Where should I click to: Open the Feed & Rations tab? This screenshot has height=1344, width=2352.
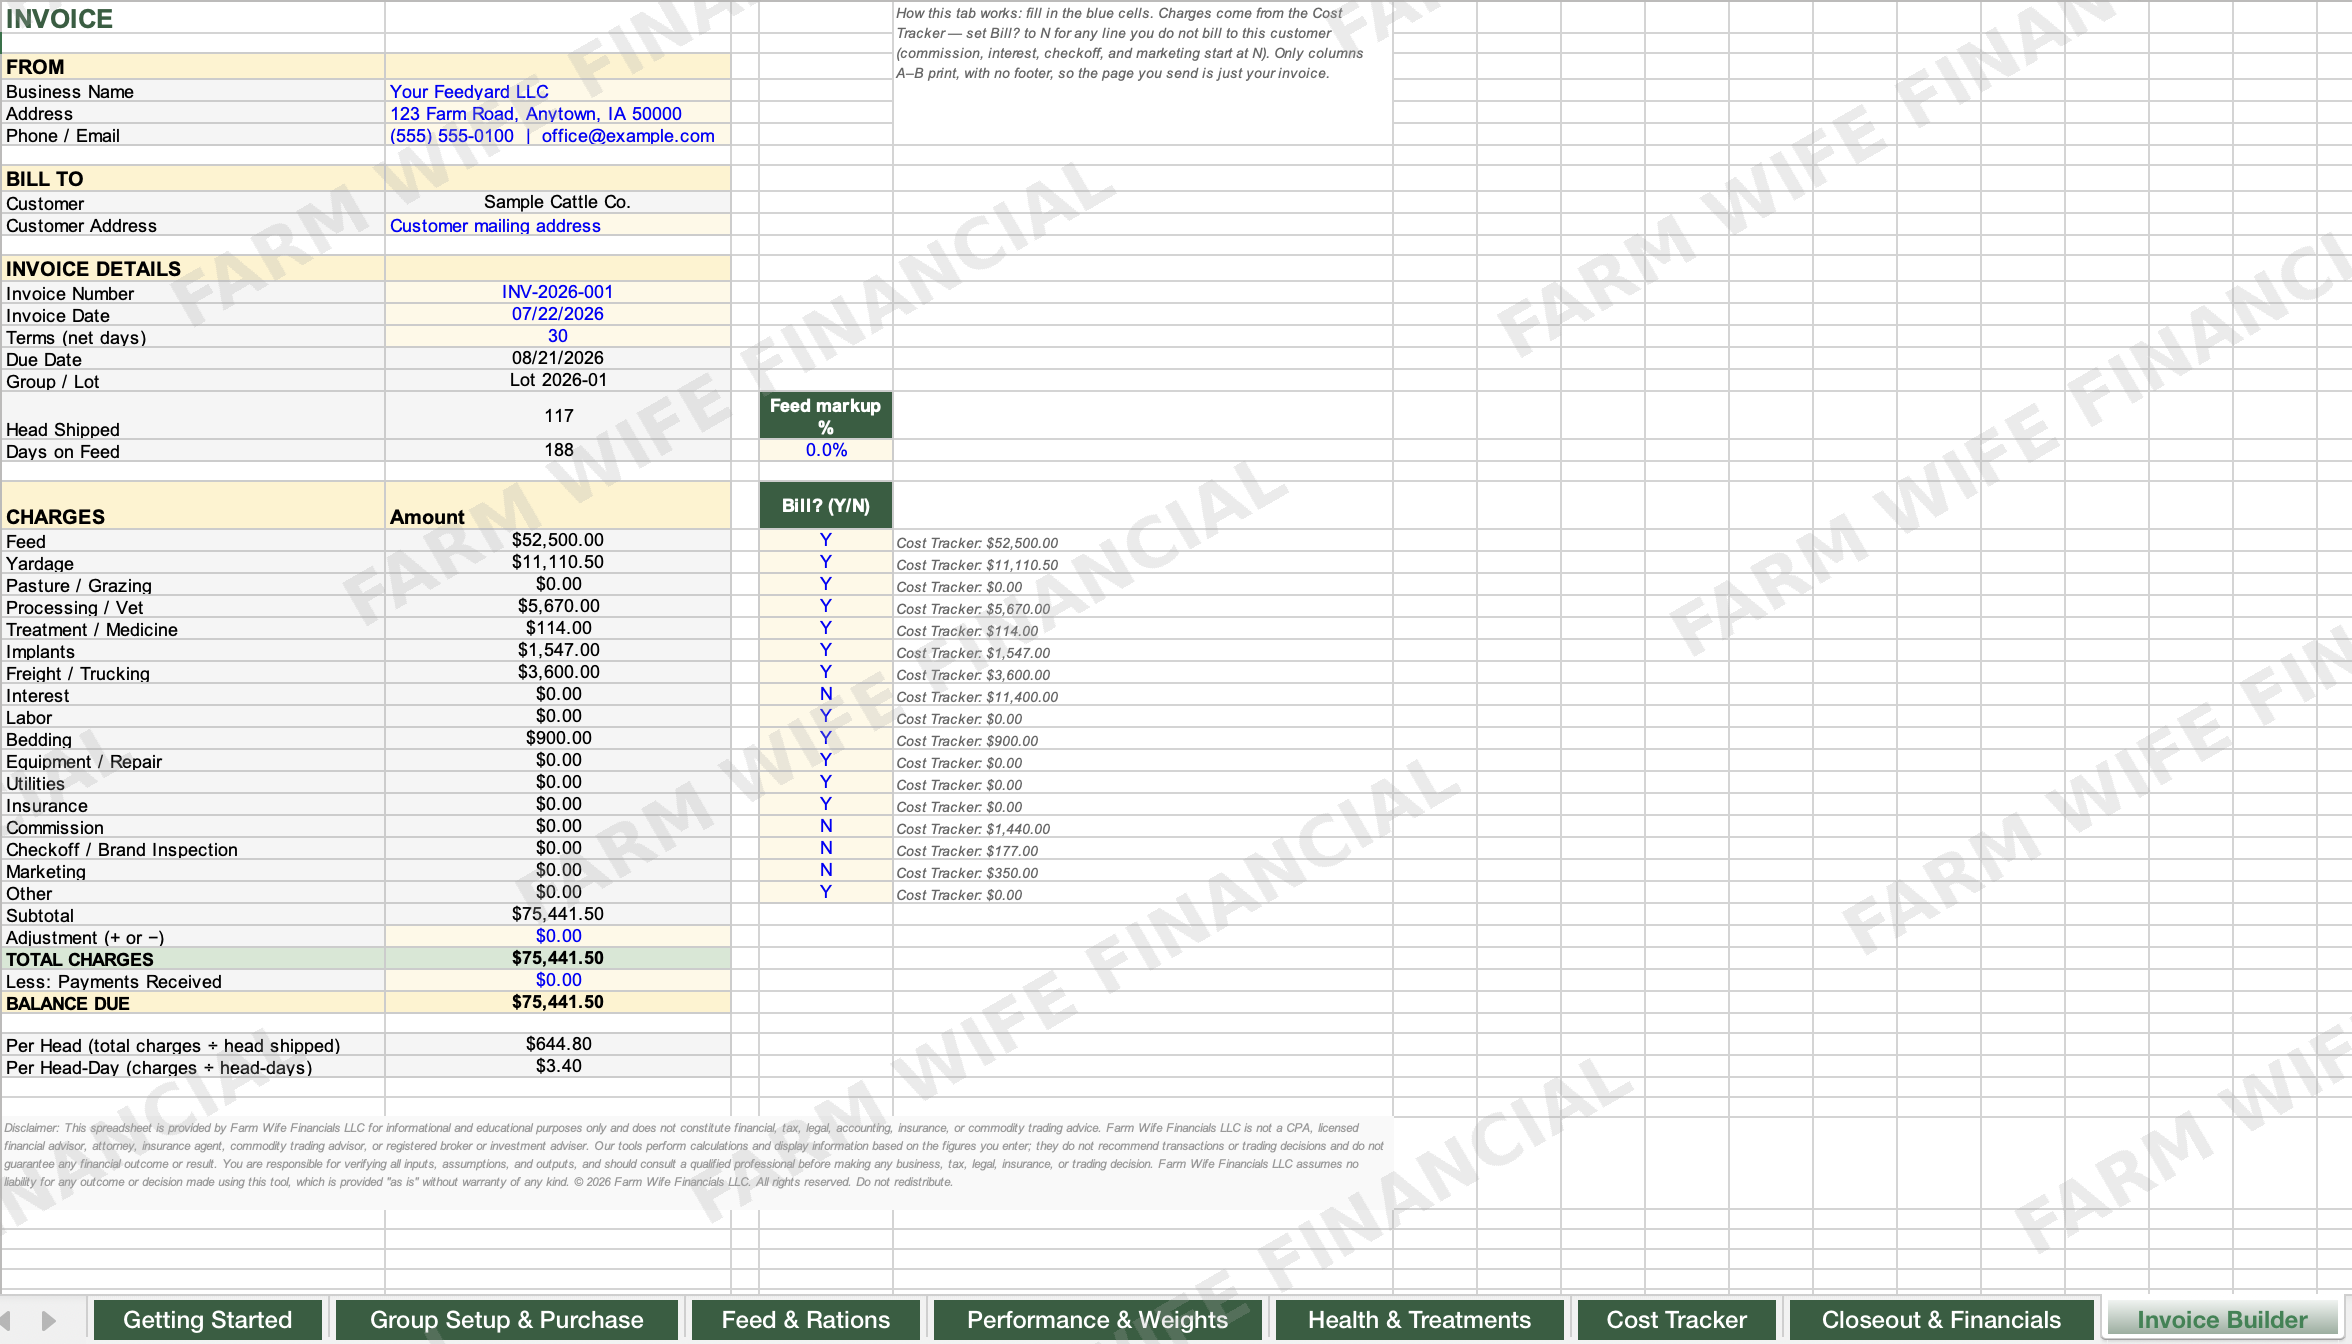806,1319
